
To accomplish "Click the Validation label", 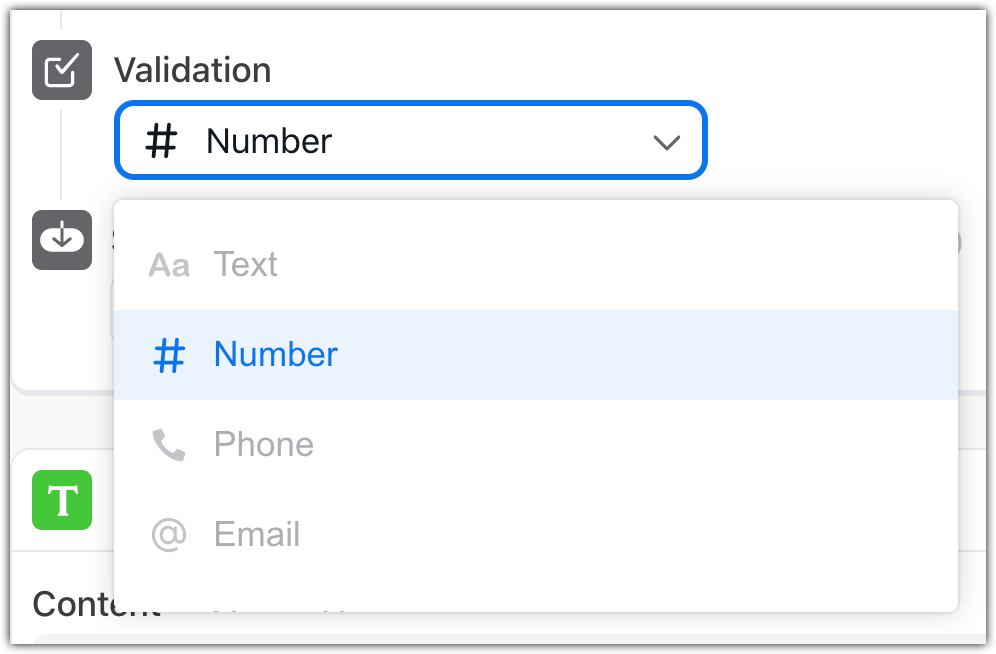I will click(192, 70).
